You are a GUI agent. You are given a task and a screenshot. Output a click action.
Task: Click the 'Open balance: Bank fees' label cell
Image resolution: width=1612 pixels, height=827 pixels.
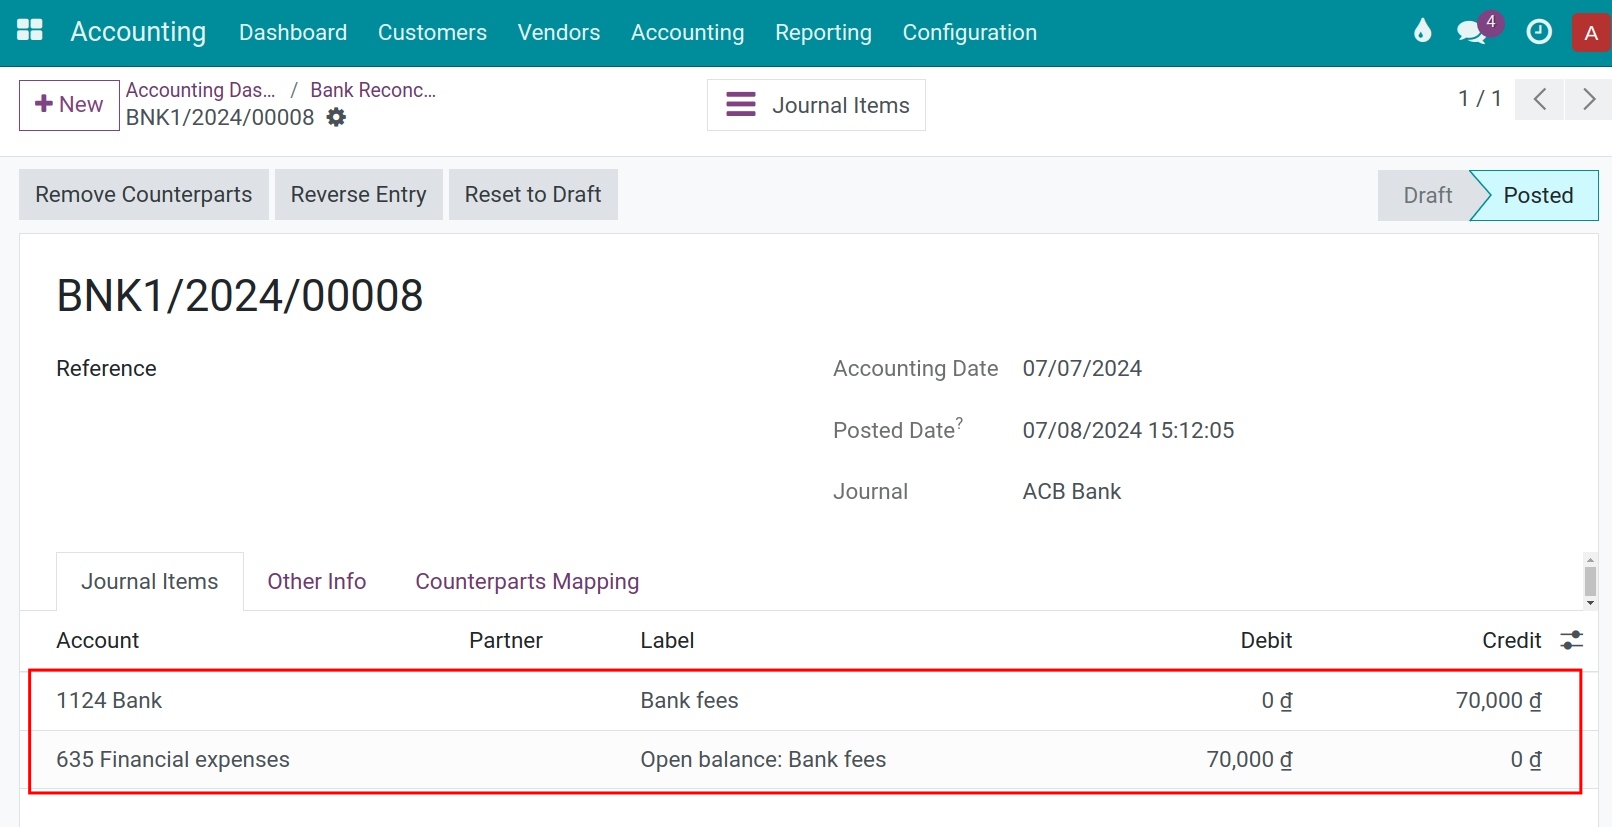pos(763,759)
